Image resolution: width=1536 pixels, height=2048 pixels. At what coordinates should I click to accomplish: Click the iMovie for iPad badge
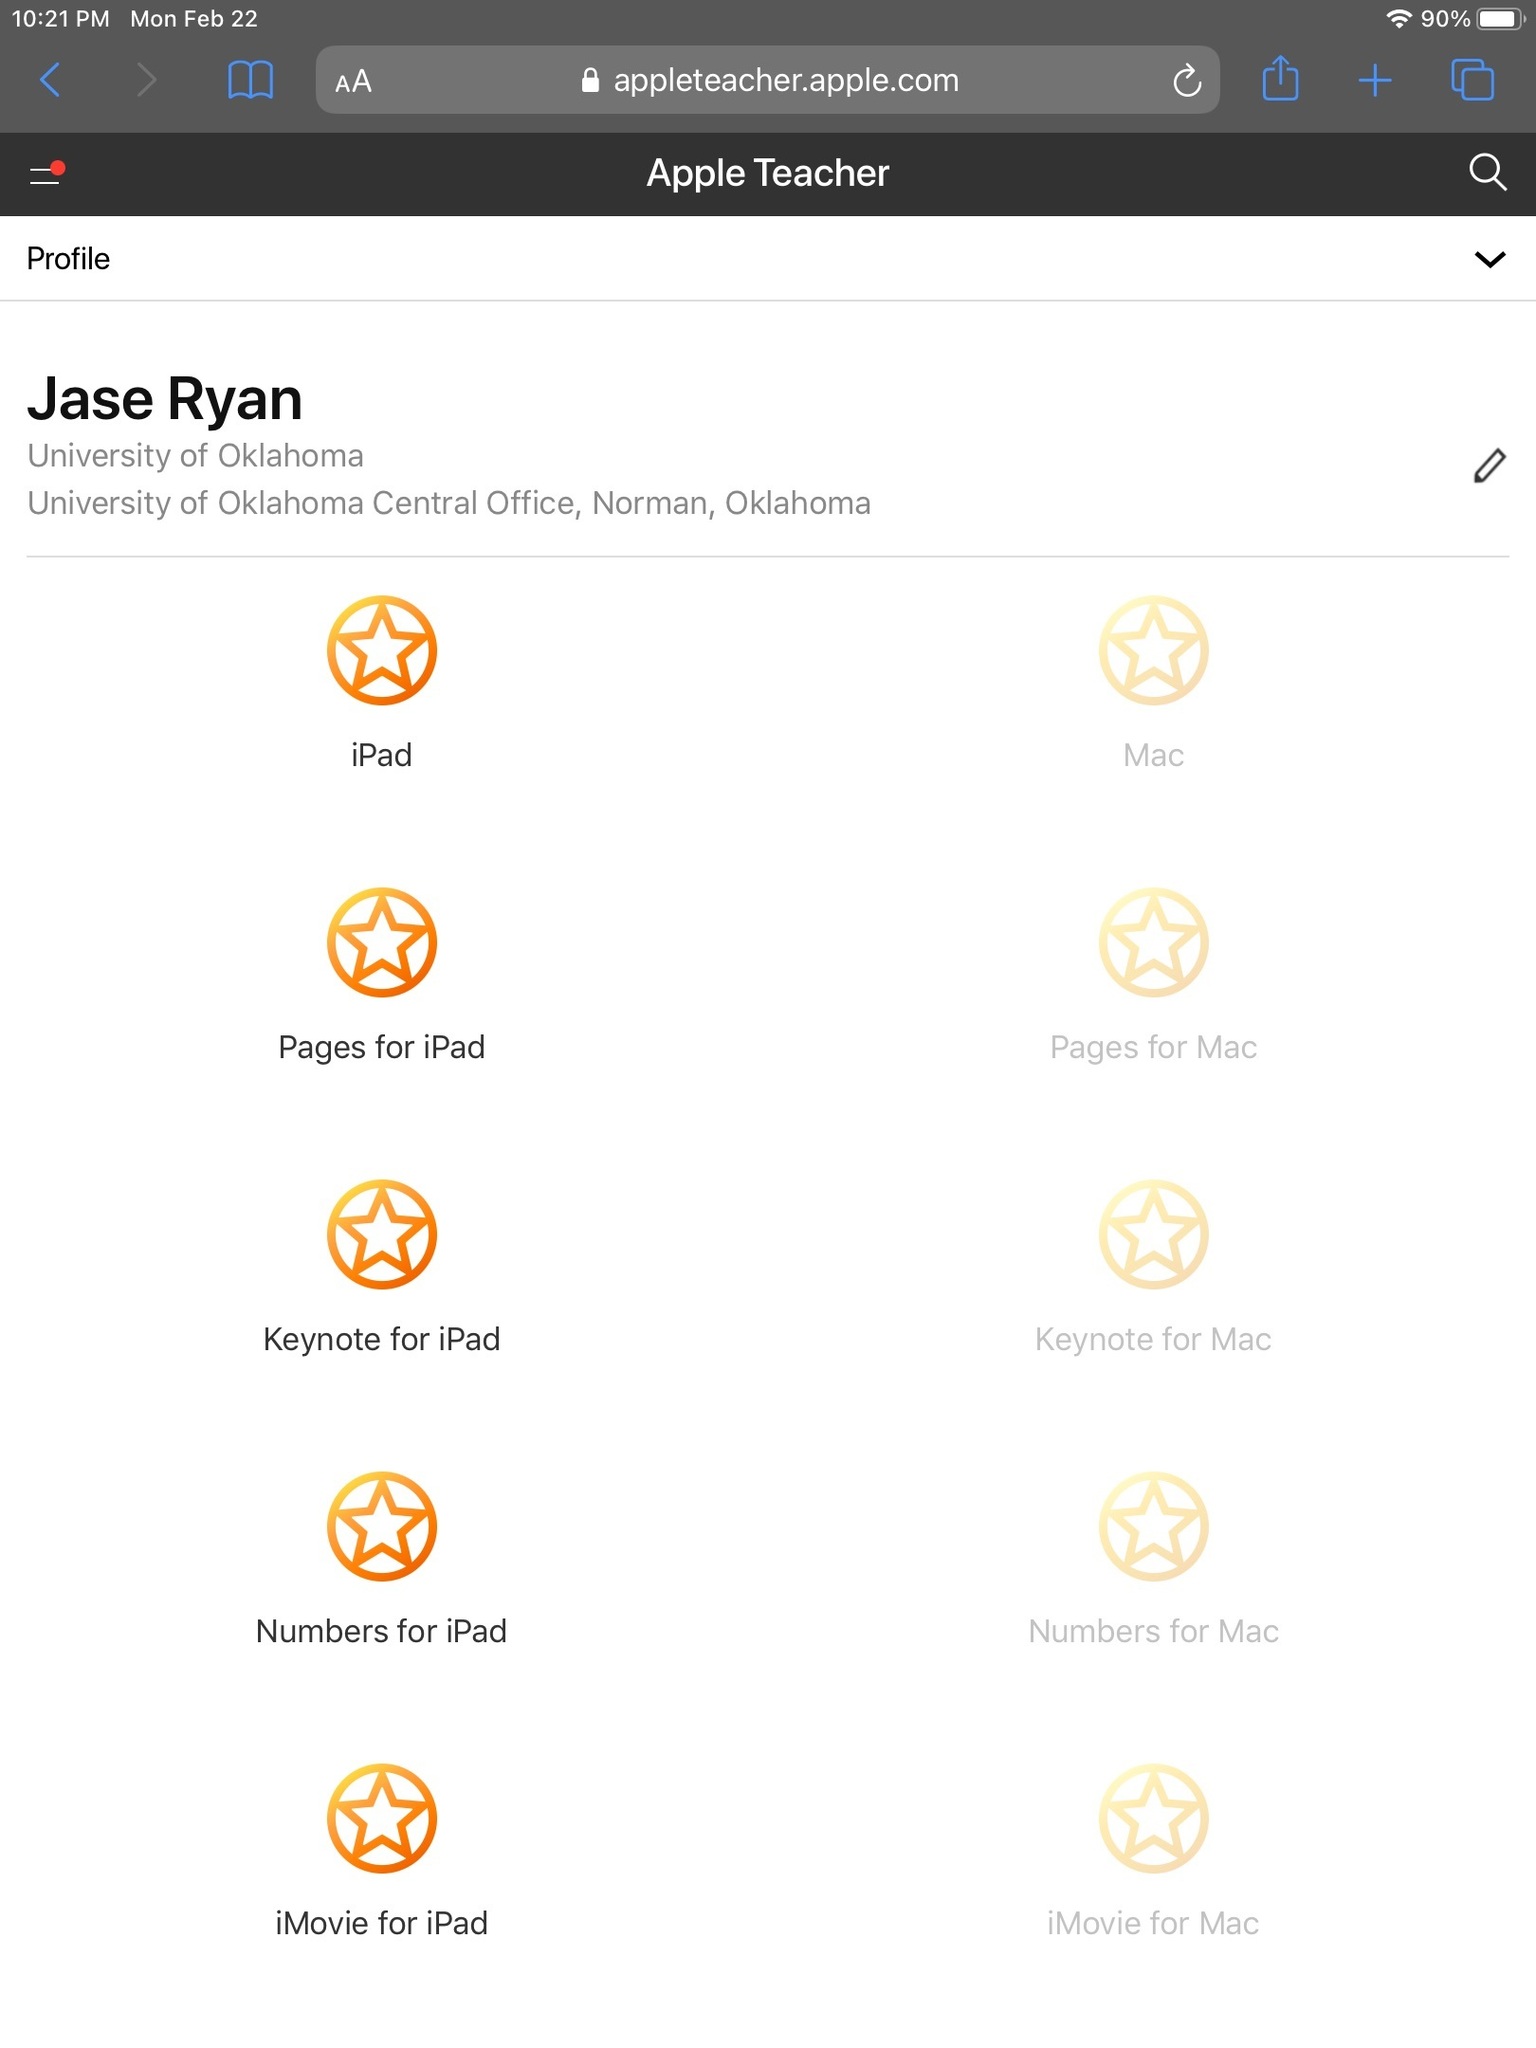click(x=381, y=1818)
